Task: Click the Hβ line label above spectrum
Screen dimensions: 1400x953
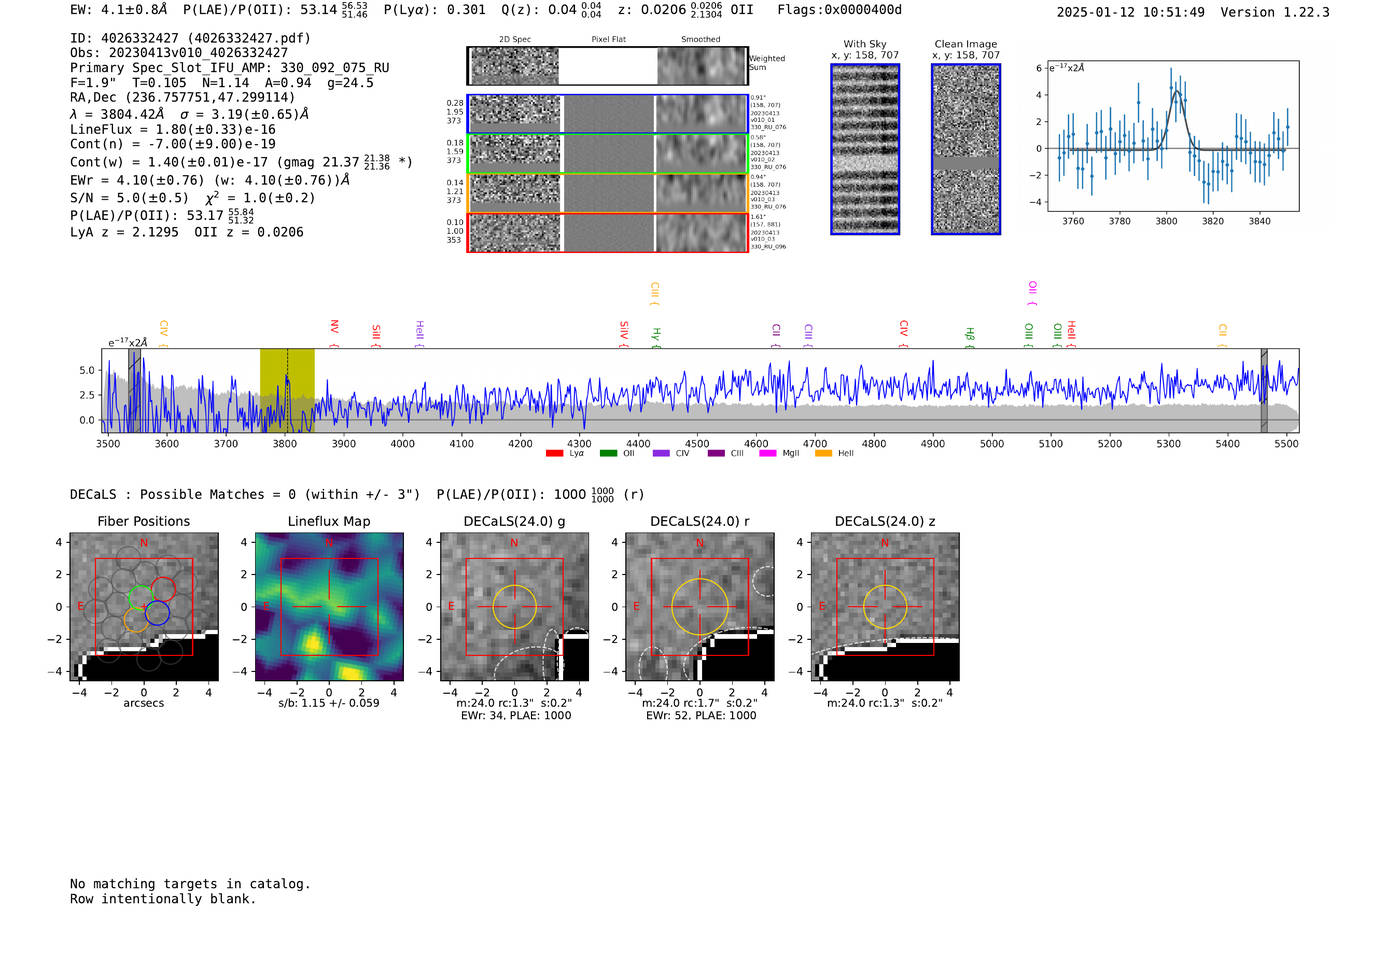Action: [970, 337]
